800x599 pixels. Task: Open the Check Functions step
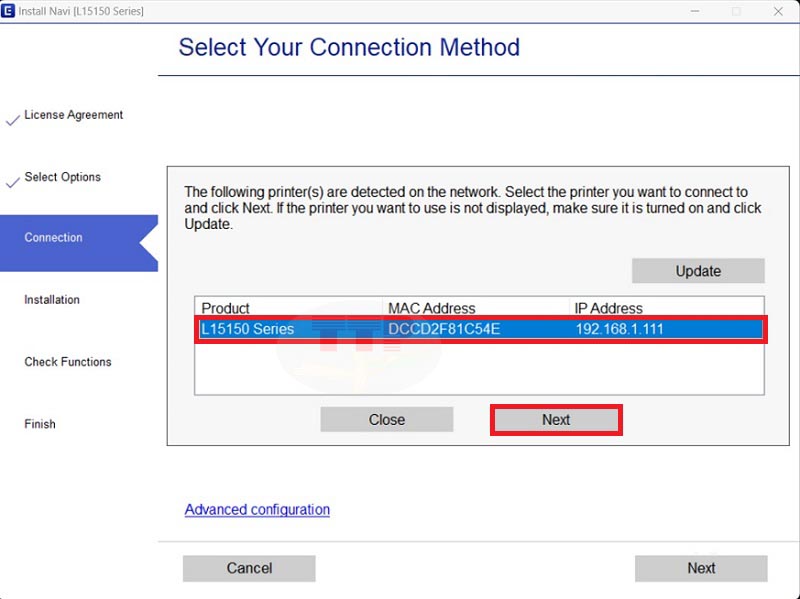68,362
